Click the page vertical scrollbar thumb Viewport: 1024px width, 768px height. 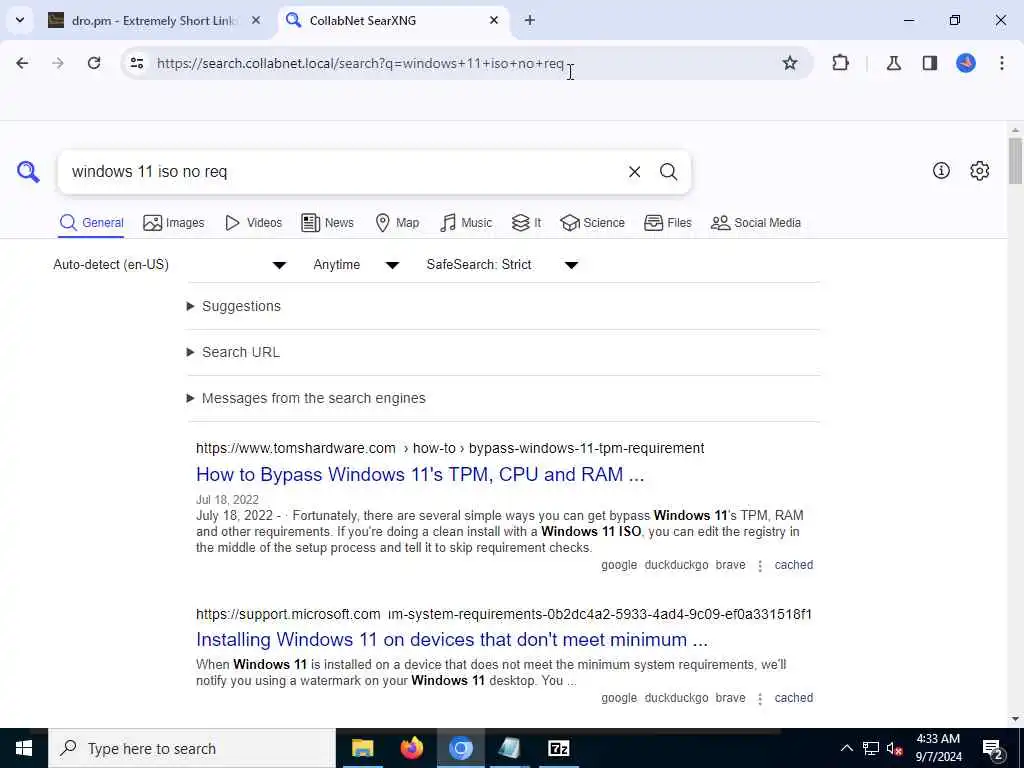click(x=1015, y=161)
